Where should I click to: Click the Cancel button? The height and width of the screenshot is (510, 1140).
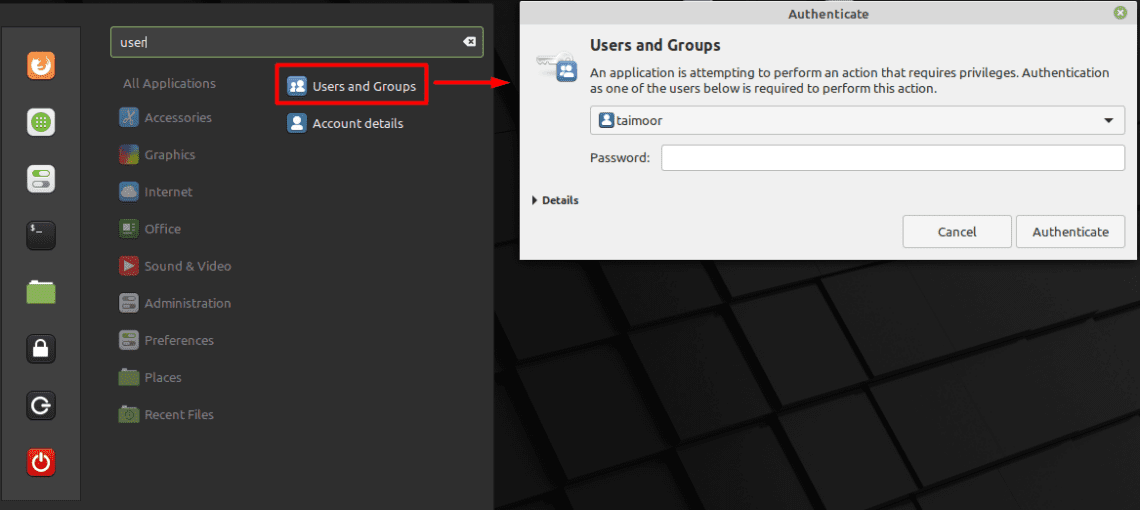click(x=957, y=232)
